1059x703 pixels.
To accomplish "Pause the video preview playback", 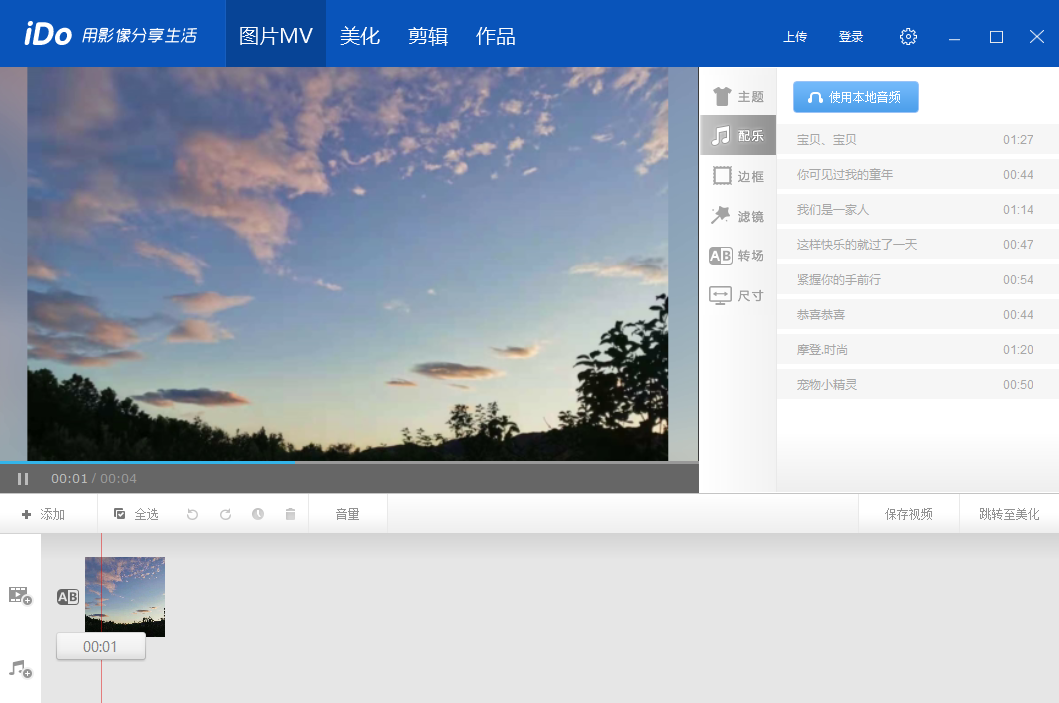I will 23,479.
